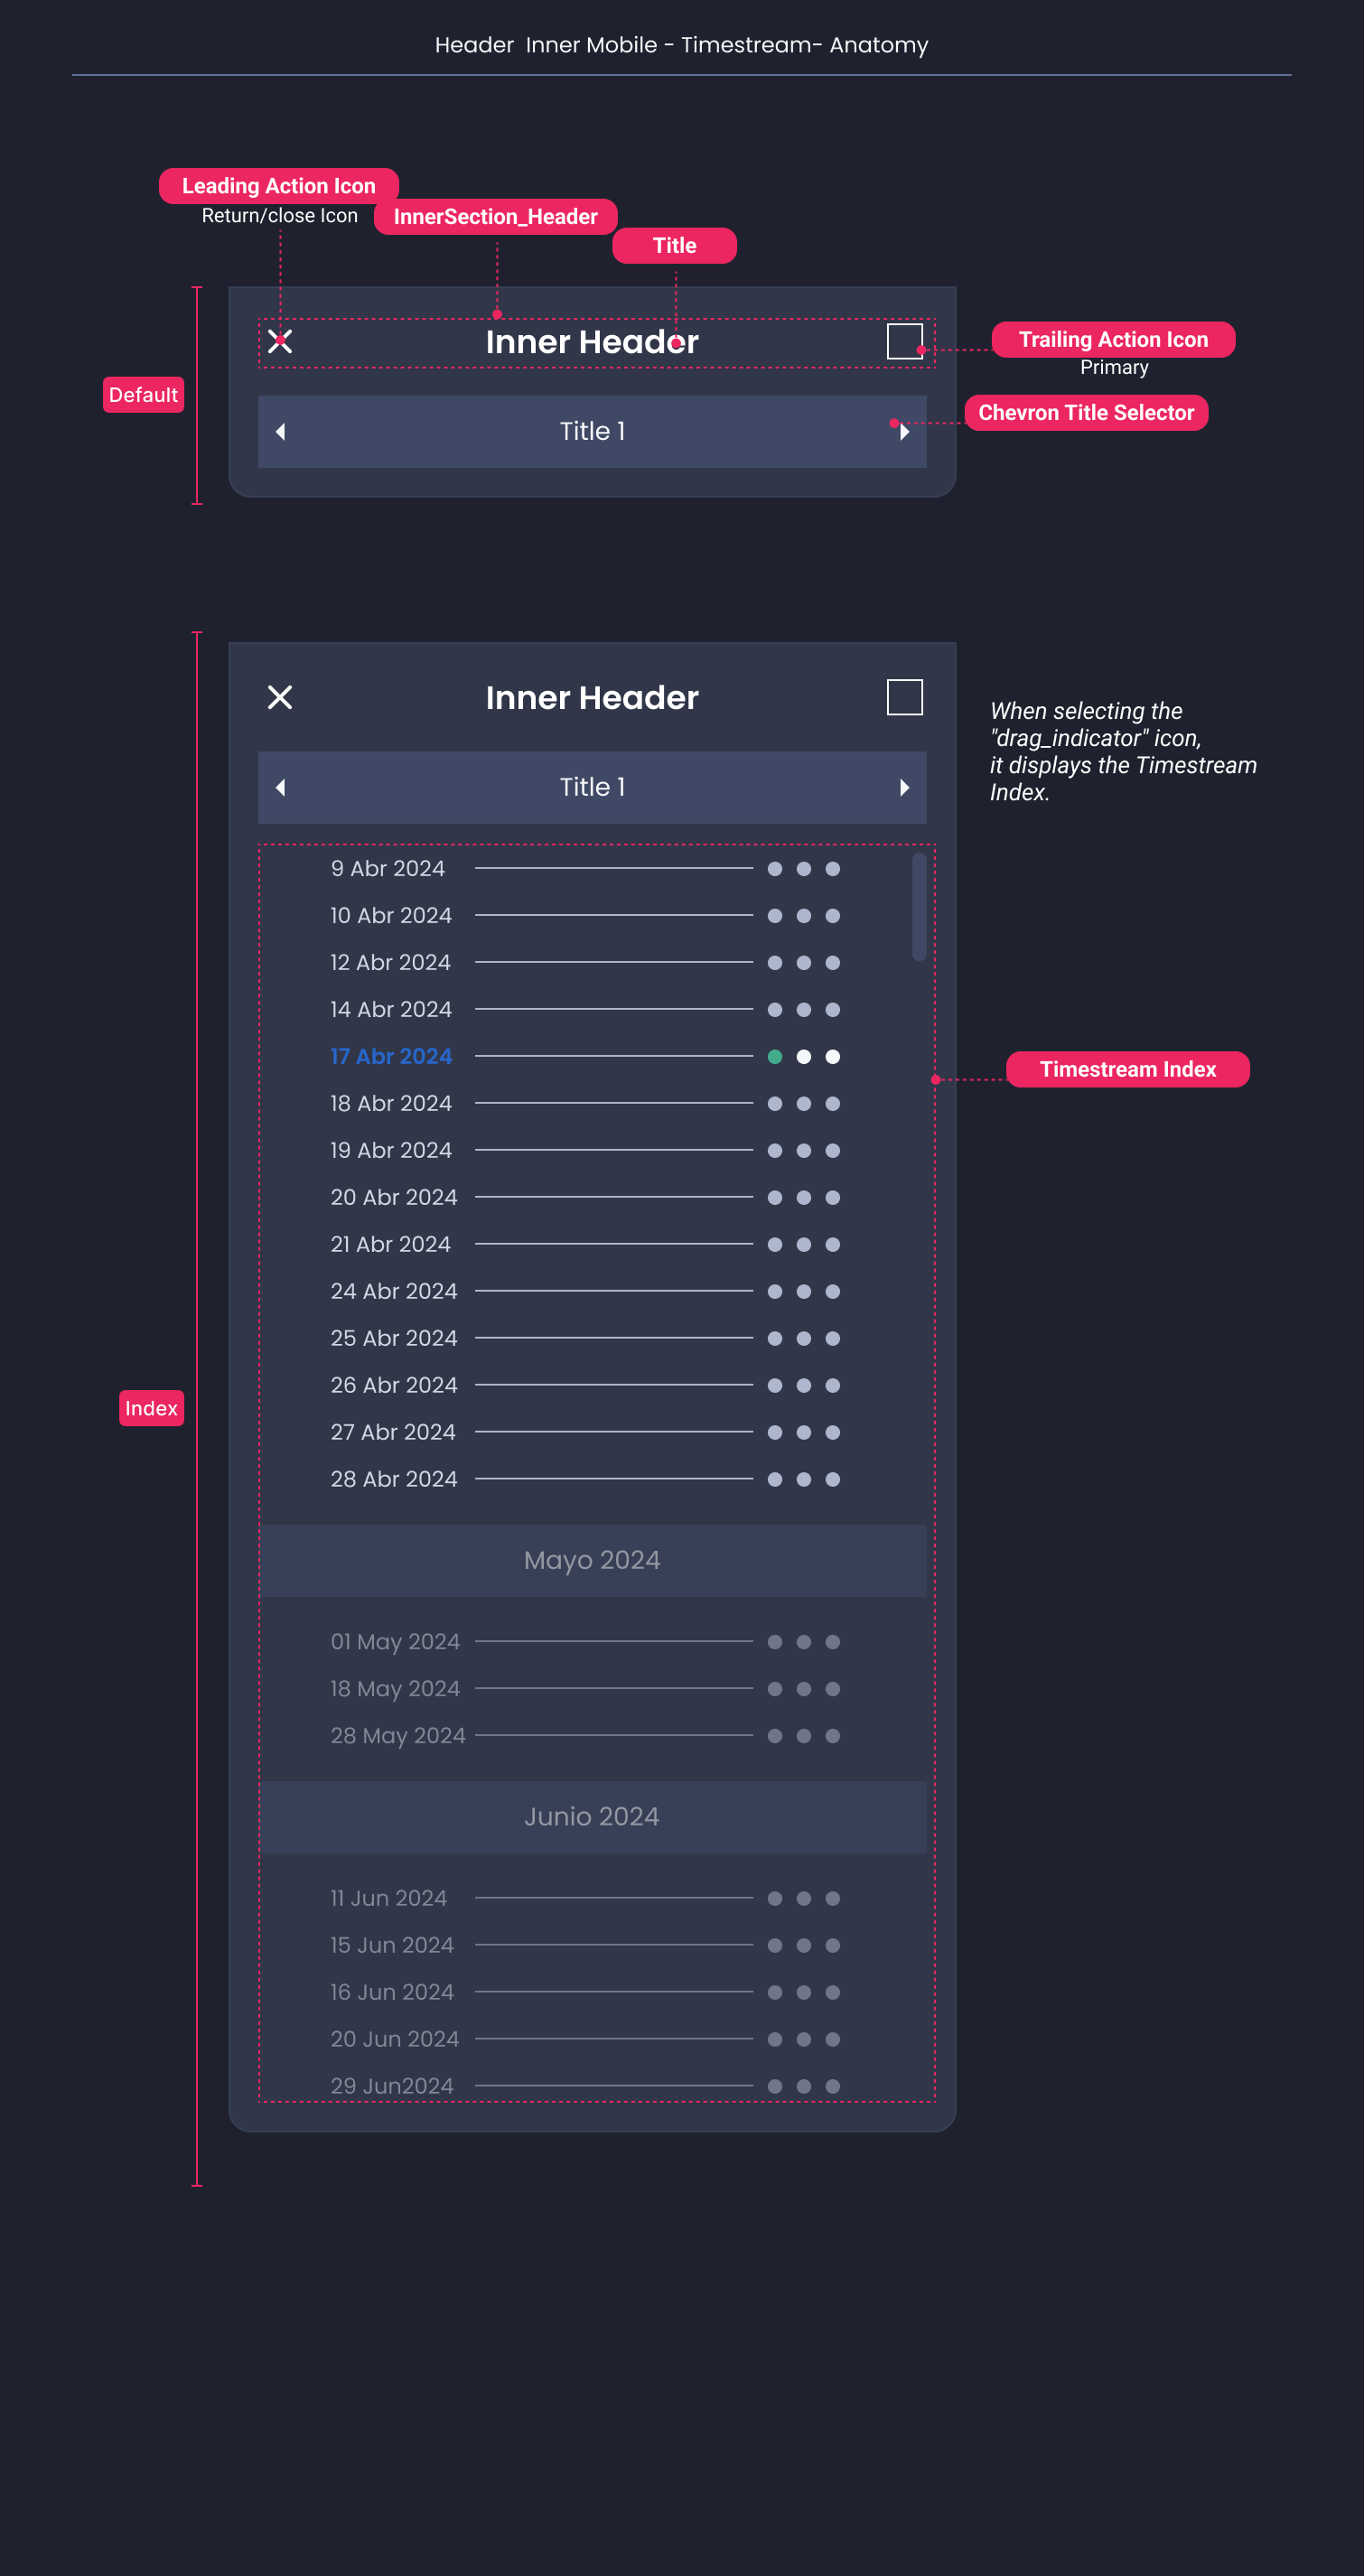
Task: Click the Title 1 label in Index selector
Action: (x=592, y=787)
